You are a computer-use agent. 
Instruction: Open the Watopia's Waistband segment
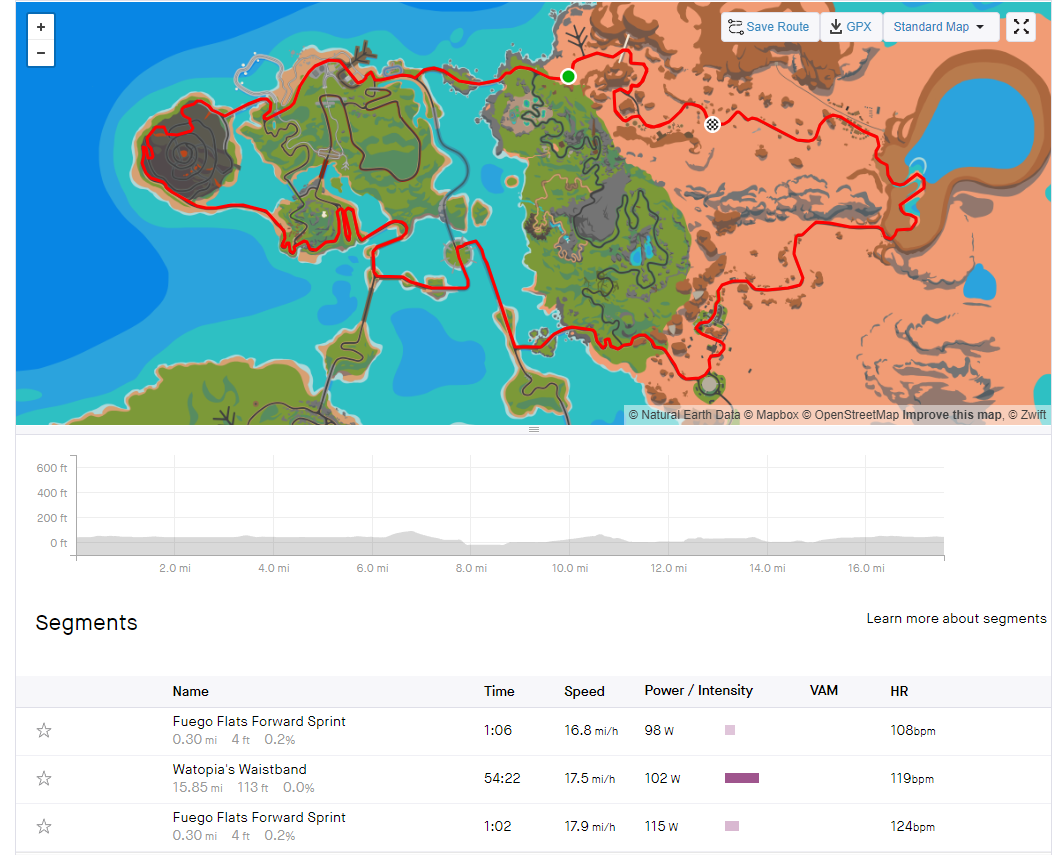coord(240,769)
